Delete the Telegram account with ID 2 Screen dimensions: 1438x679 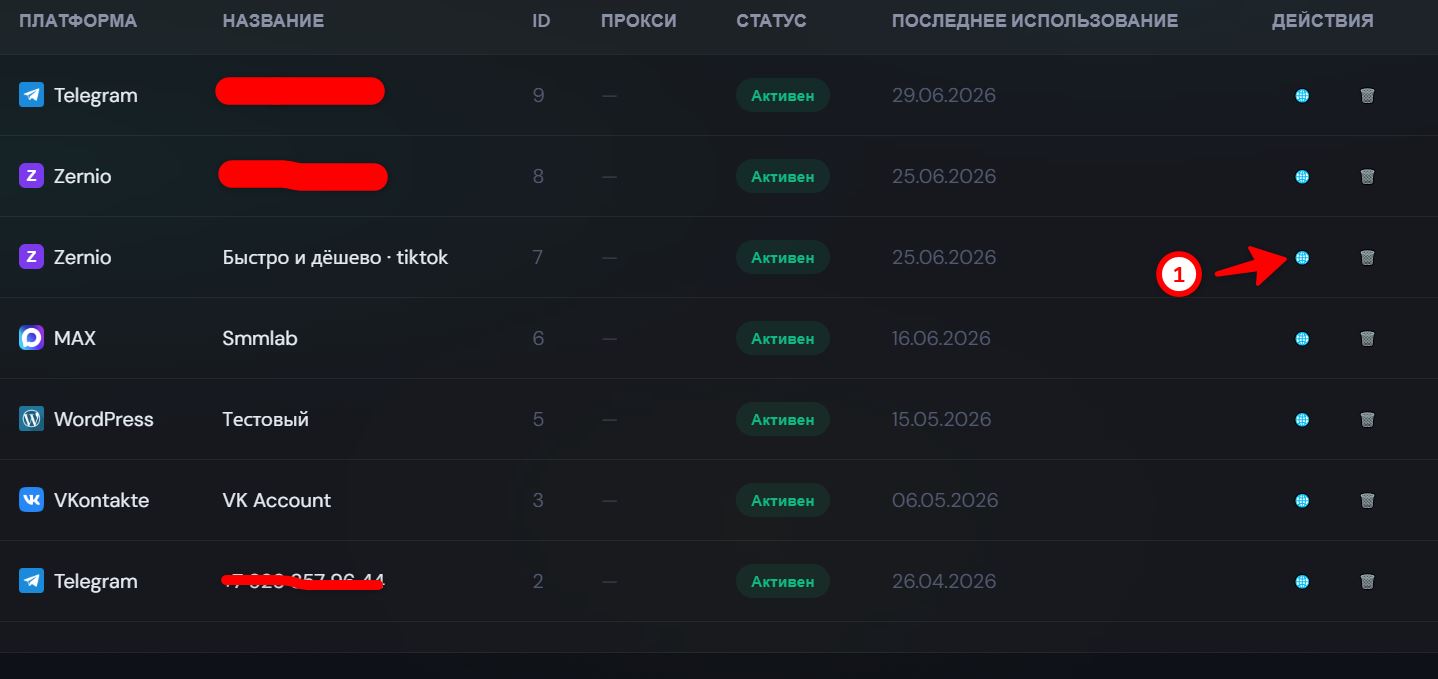pos(1367,581)
